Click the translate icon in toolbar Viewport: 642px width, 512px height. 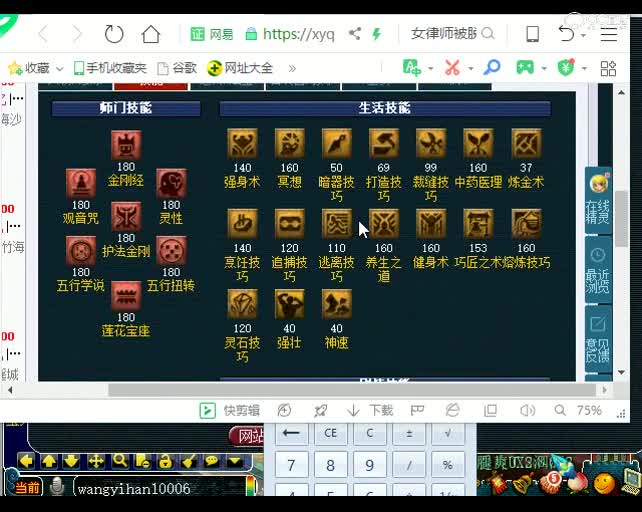pyautogui.click(x=411, y=68)
